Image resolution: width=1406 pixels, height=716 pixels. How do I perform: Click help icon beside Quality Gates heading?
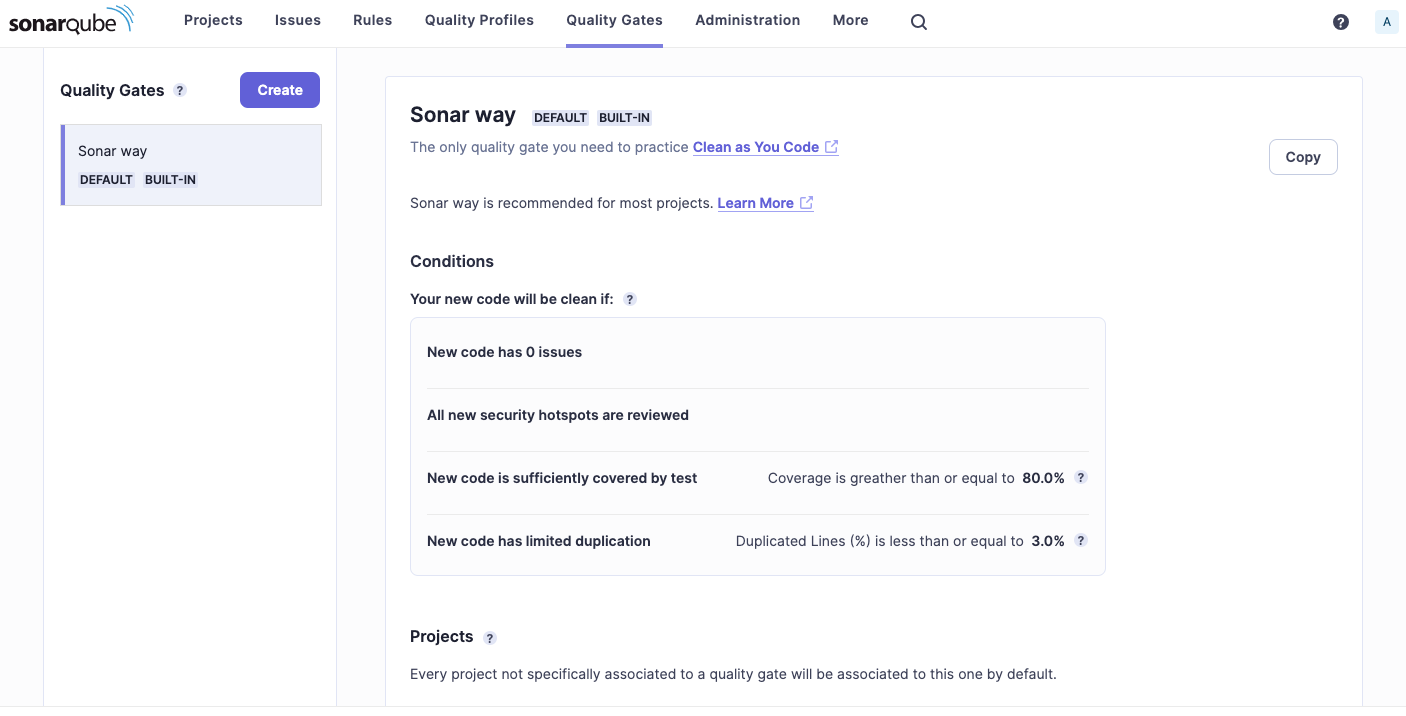(x=180, y=90)
